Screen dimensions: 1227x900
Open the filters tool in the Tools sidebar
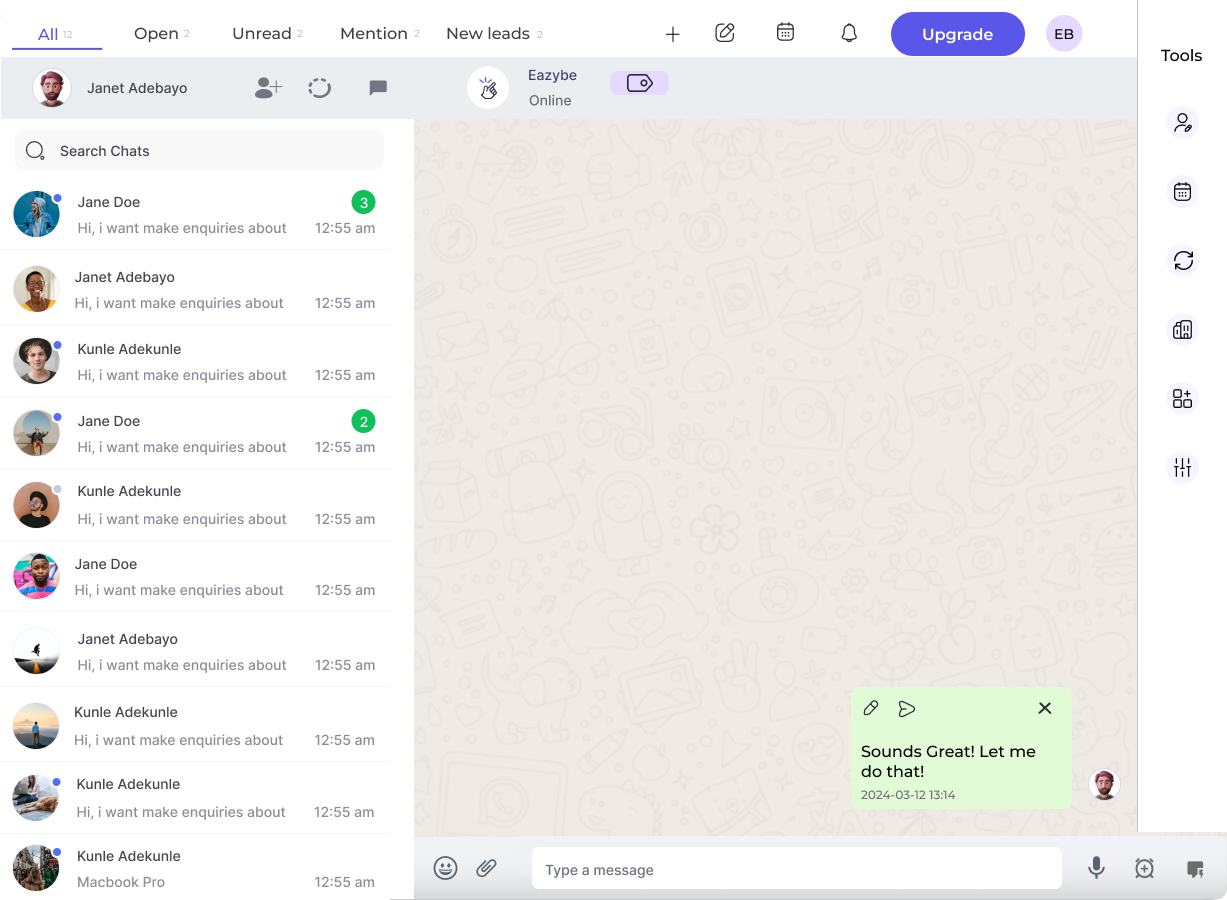click(1182, 467)
